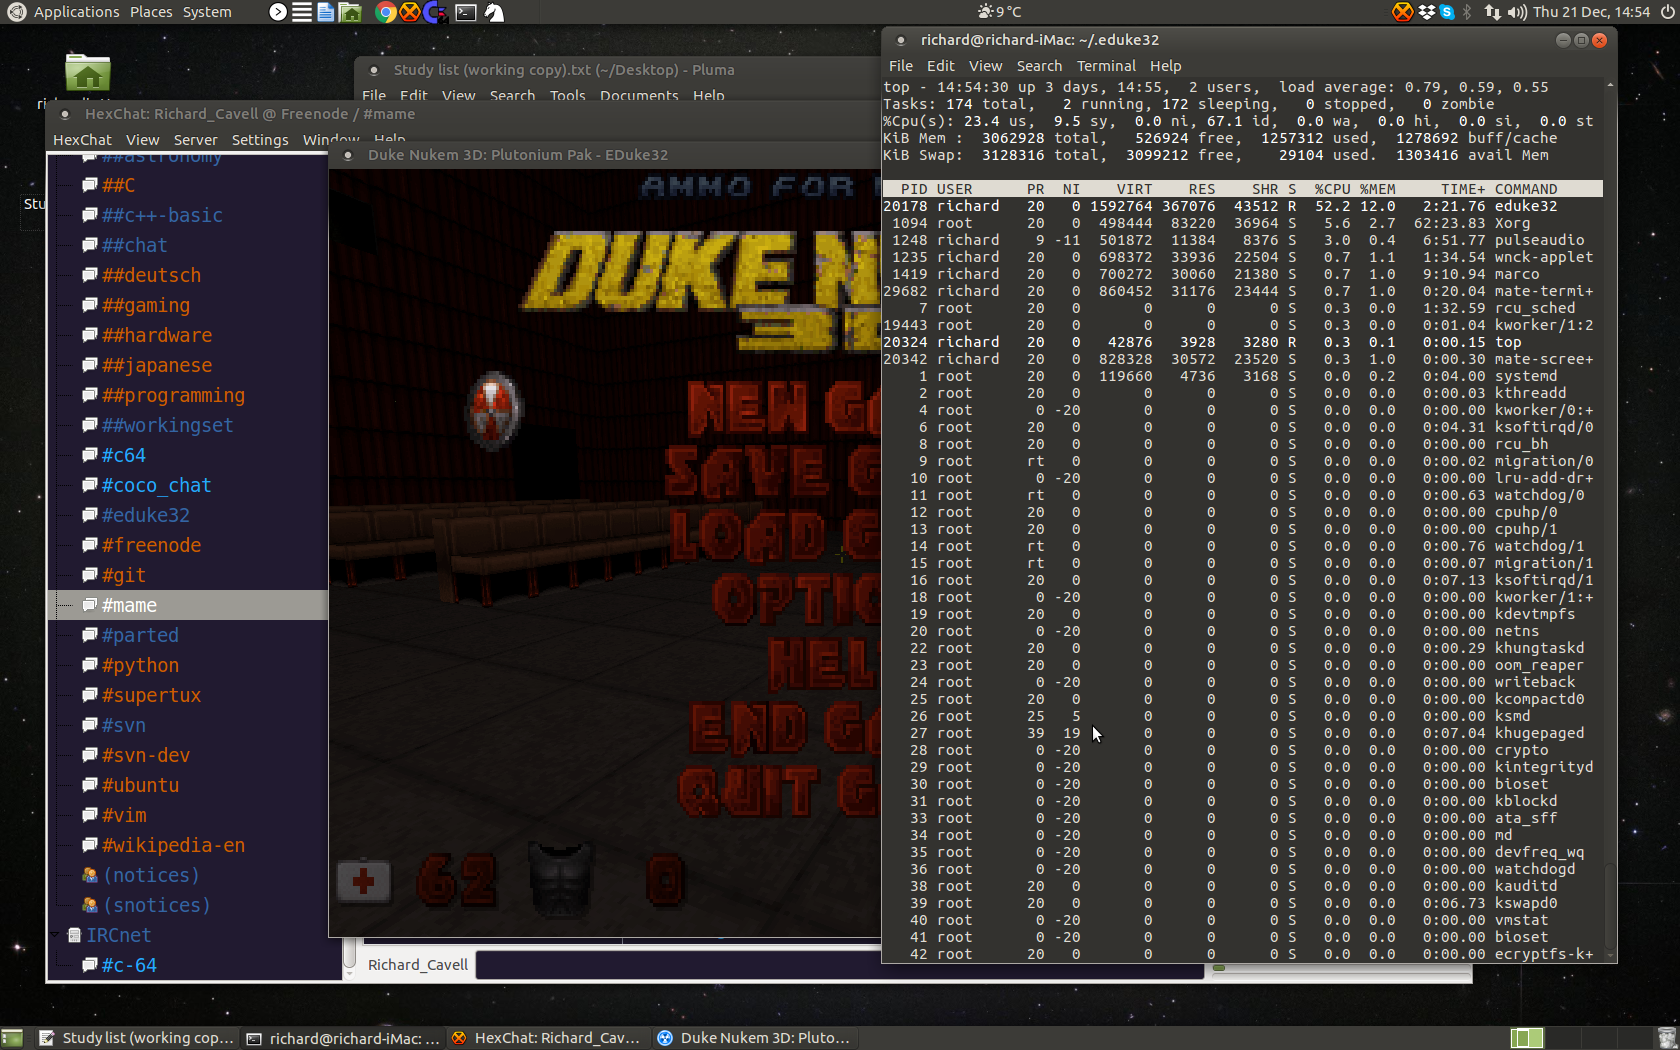Select the #eduke32 channel
Screen dimensions: 1680x1050
tap(145, 515)
